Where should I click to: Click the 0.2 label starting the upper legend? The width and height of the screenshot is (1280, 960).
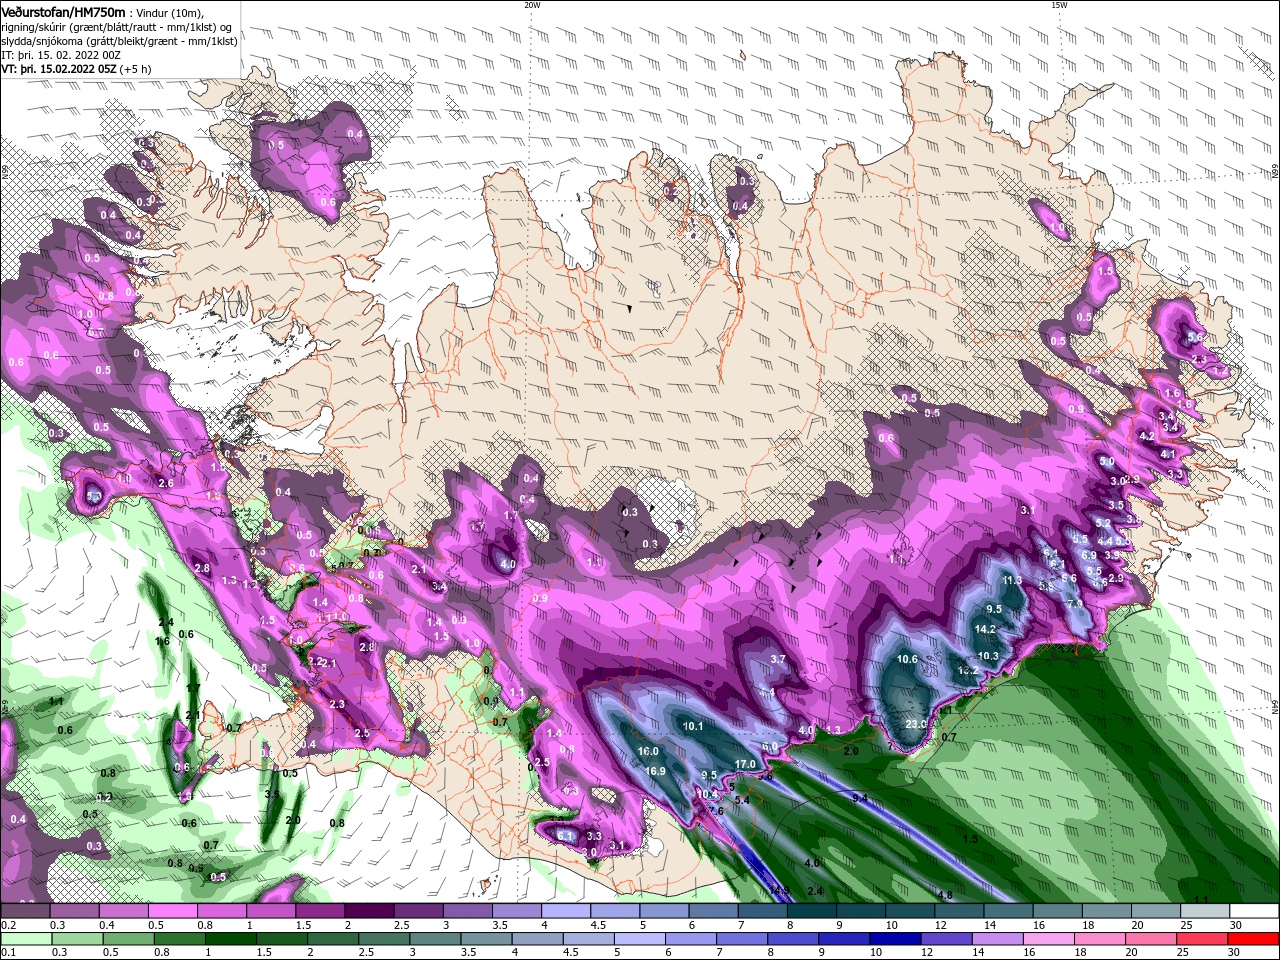click(9, 925)
